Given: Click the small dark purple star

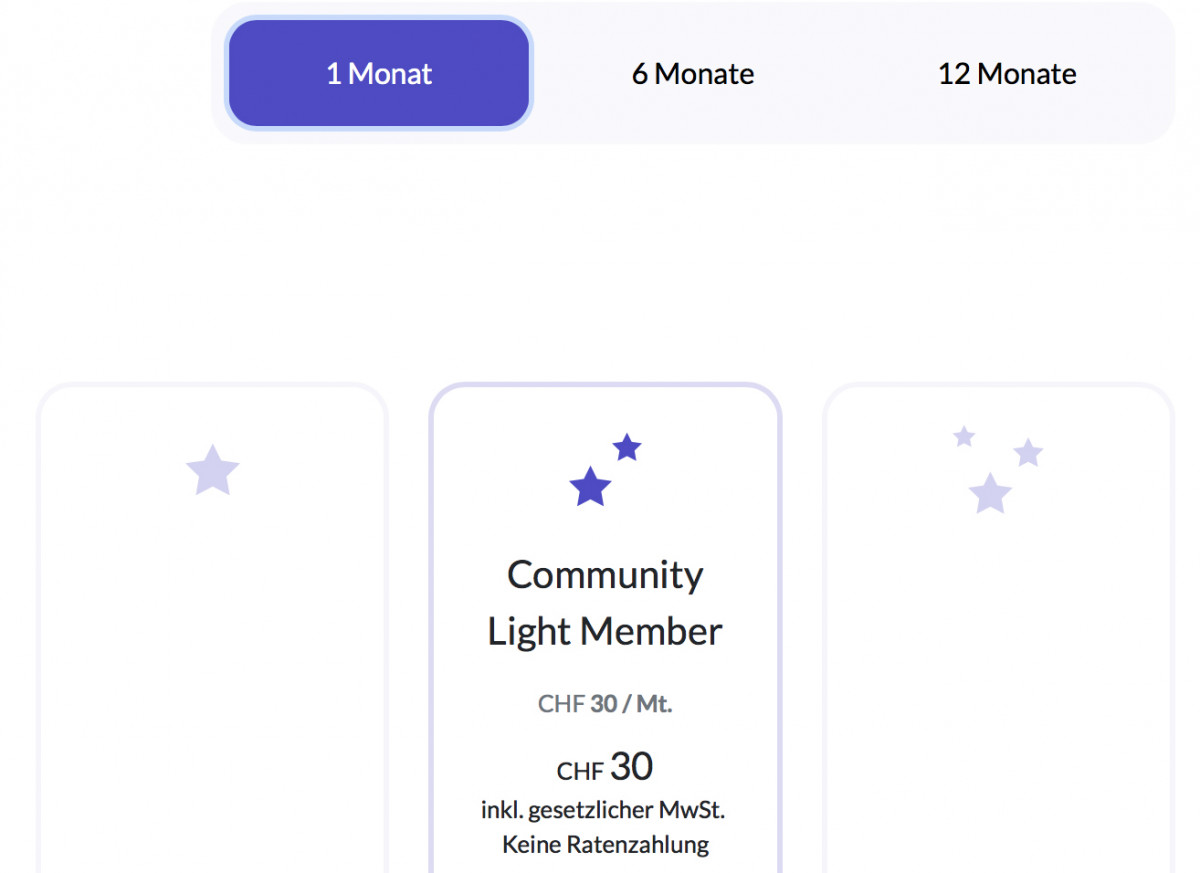Looking at the screenshot, I should click(x=627, y=447).
